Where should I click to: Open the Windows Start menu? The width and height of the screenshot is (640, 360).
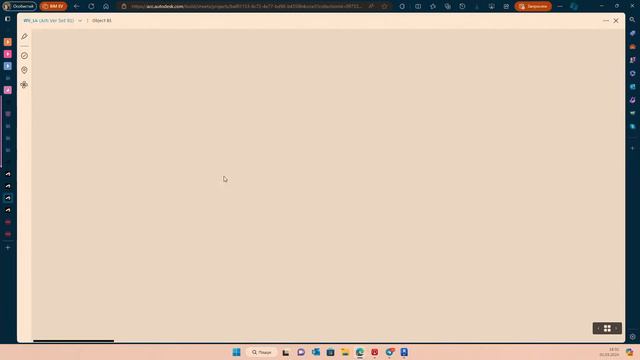pos(236,352)
